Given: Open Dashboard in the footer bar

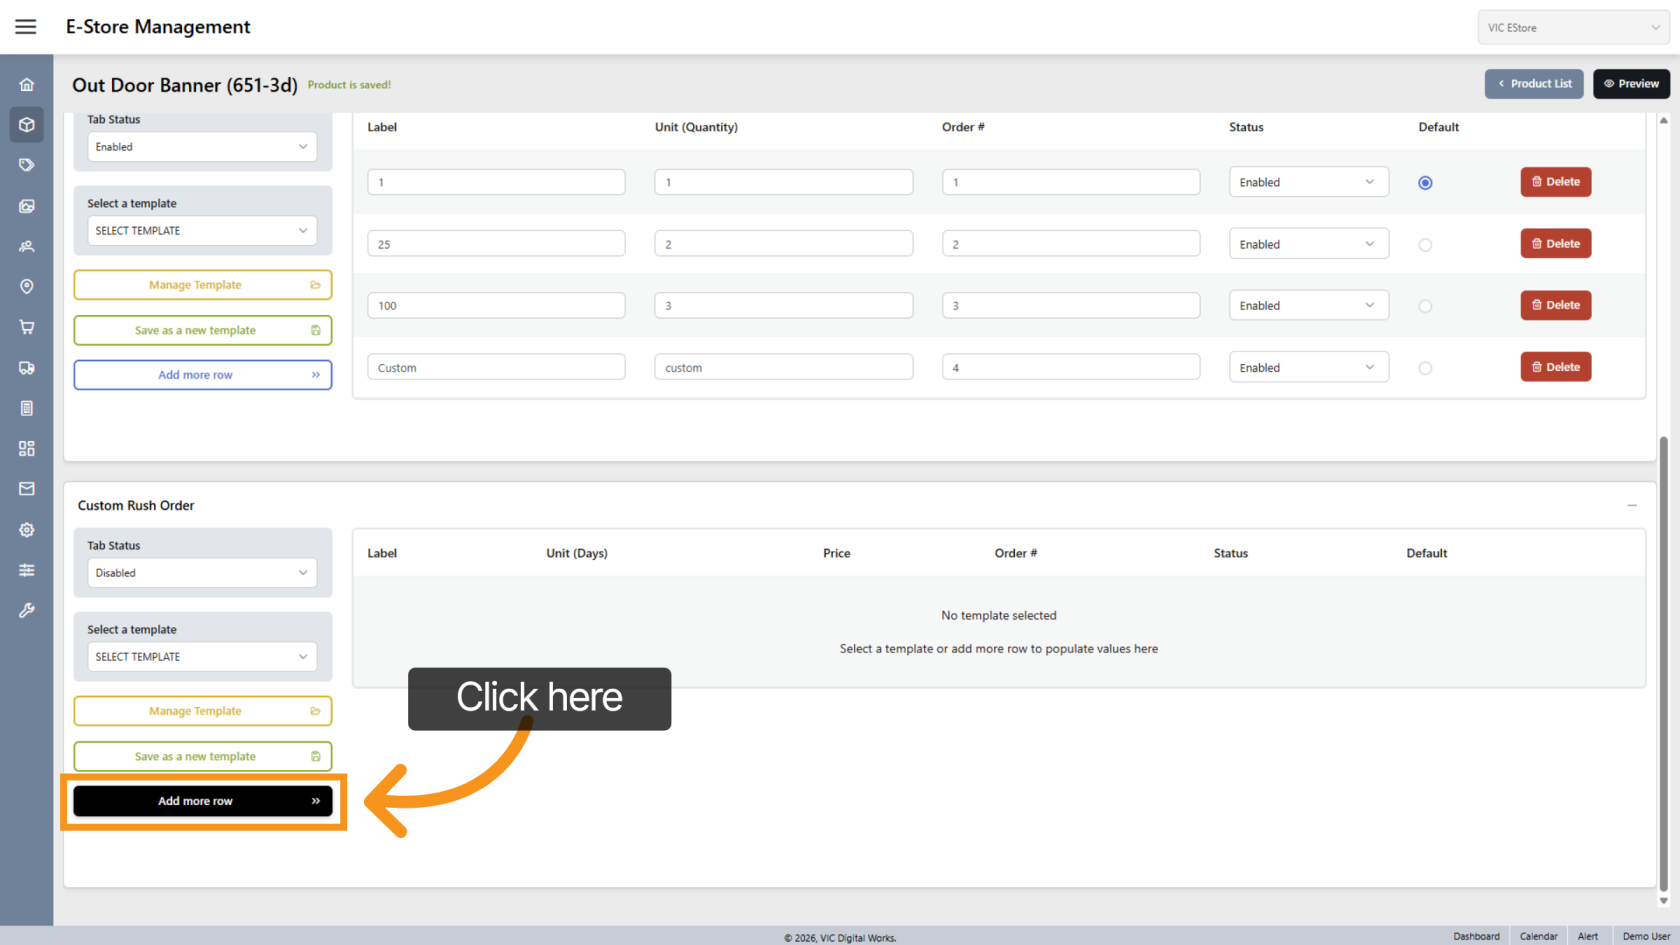Looking at the screenshot, I should tap(1476, 936).
